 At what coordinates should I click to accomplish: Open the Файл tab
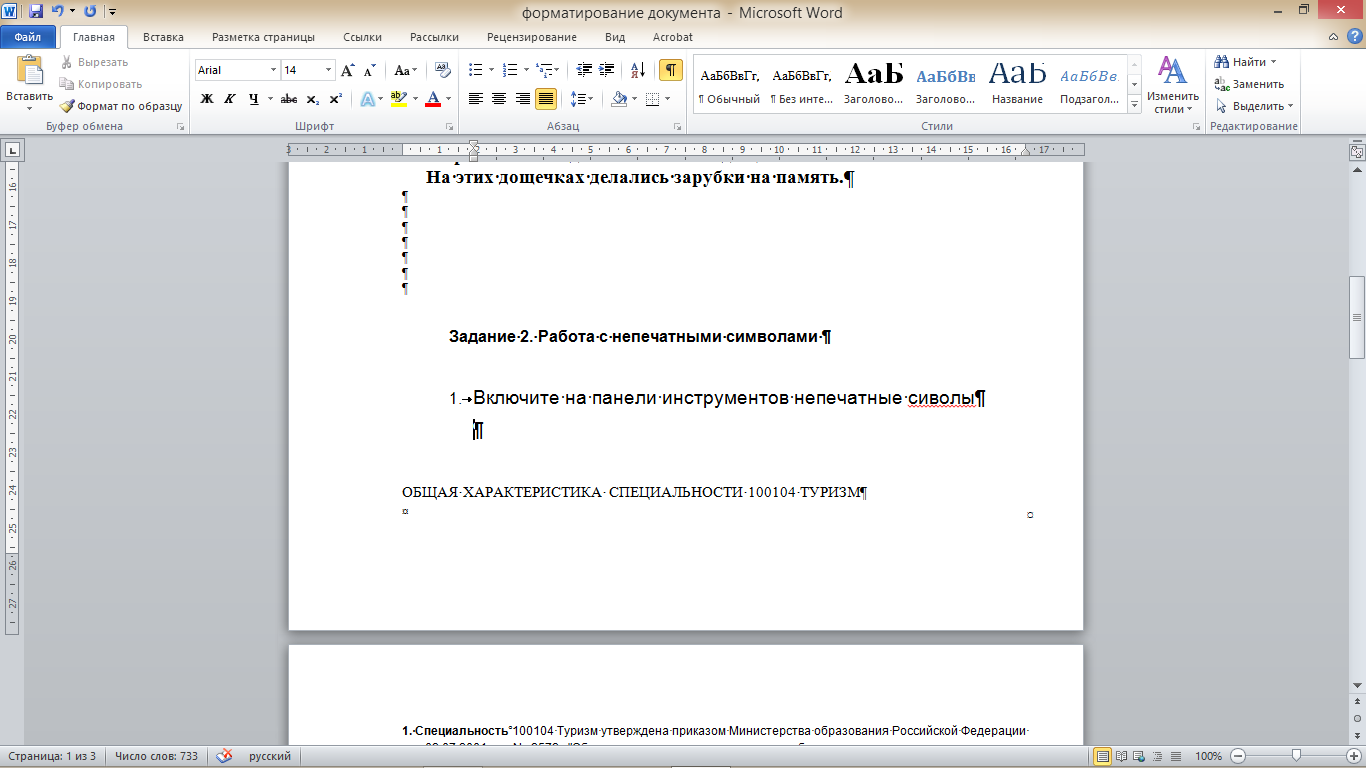(28, 37)
